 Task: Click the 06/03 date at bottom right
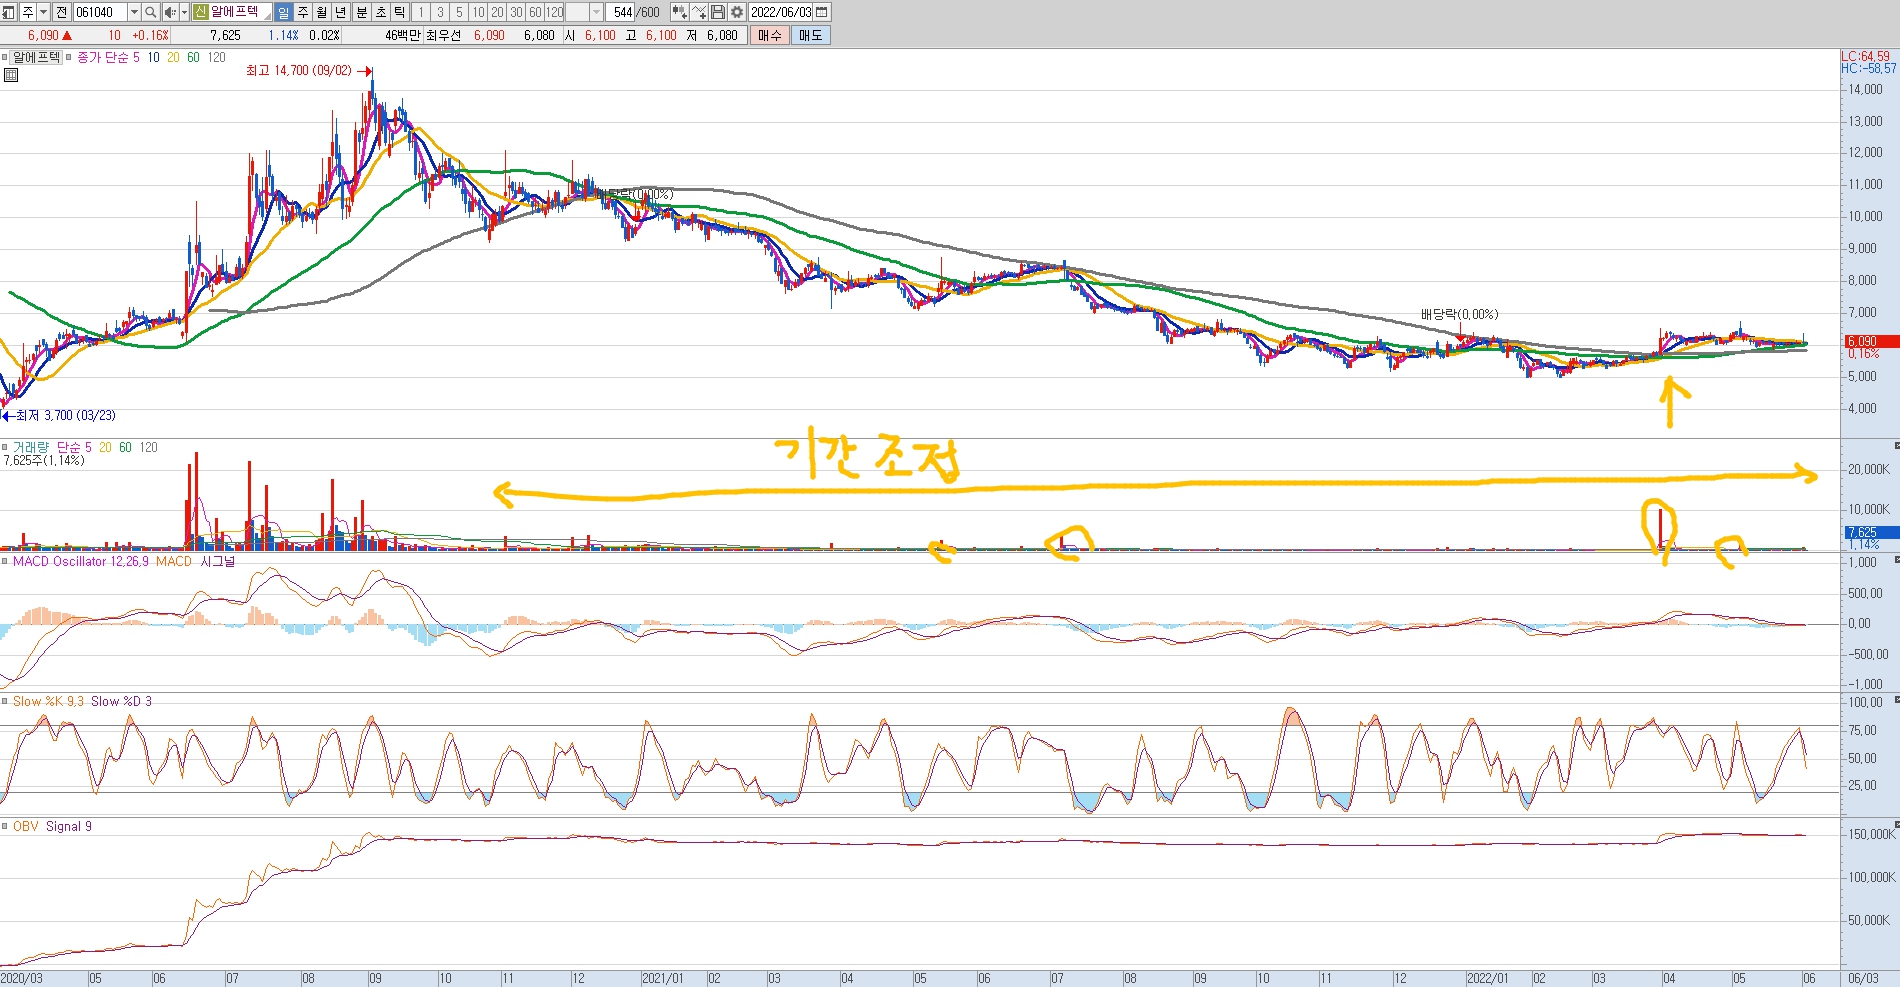pos(1862,978)
